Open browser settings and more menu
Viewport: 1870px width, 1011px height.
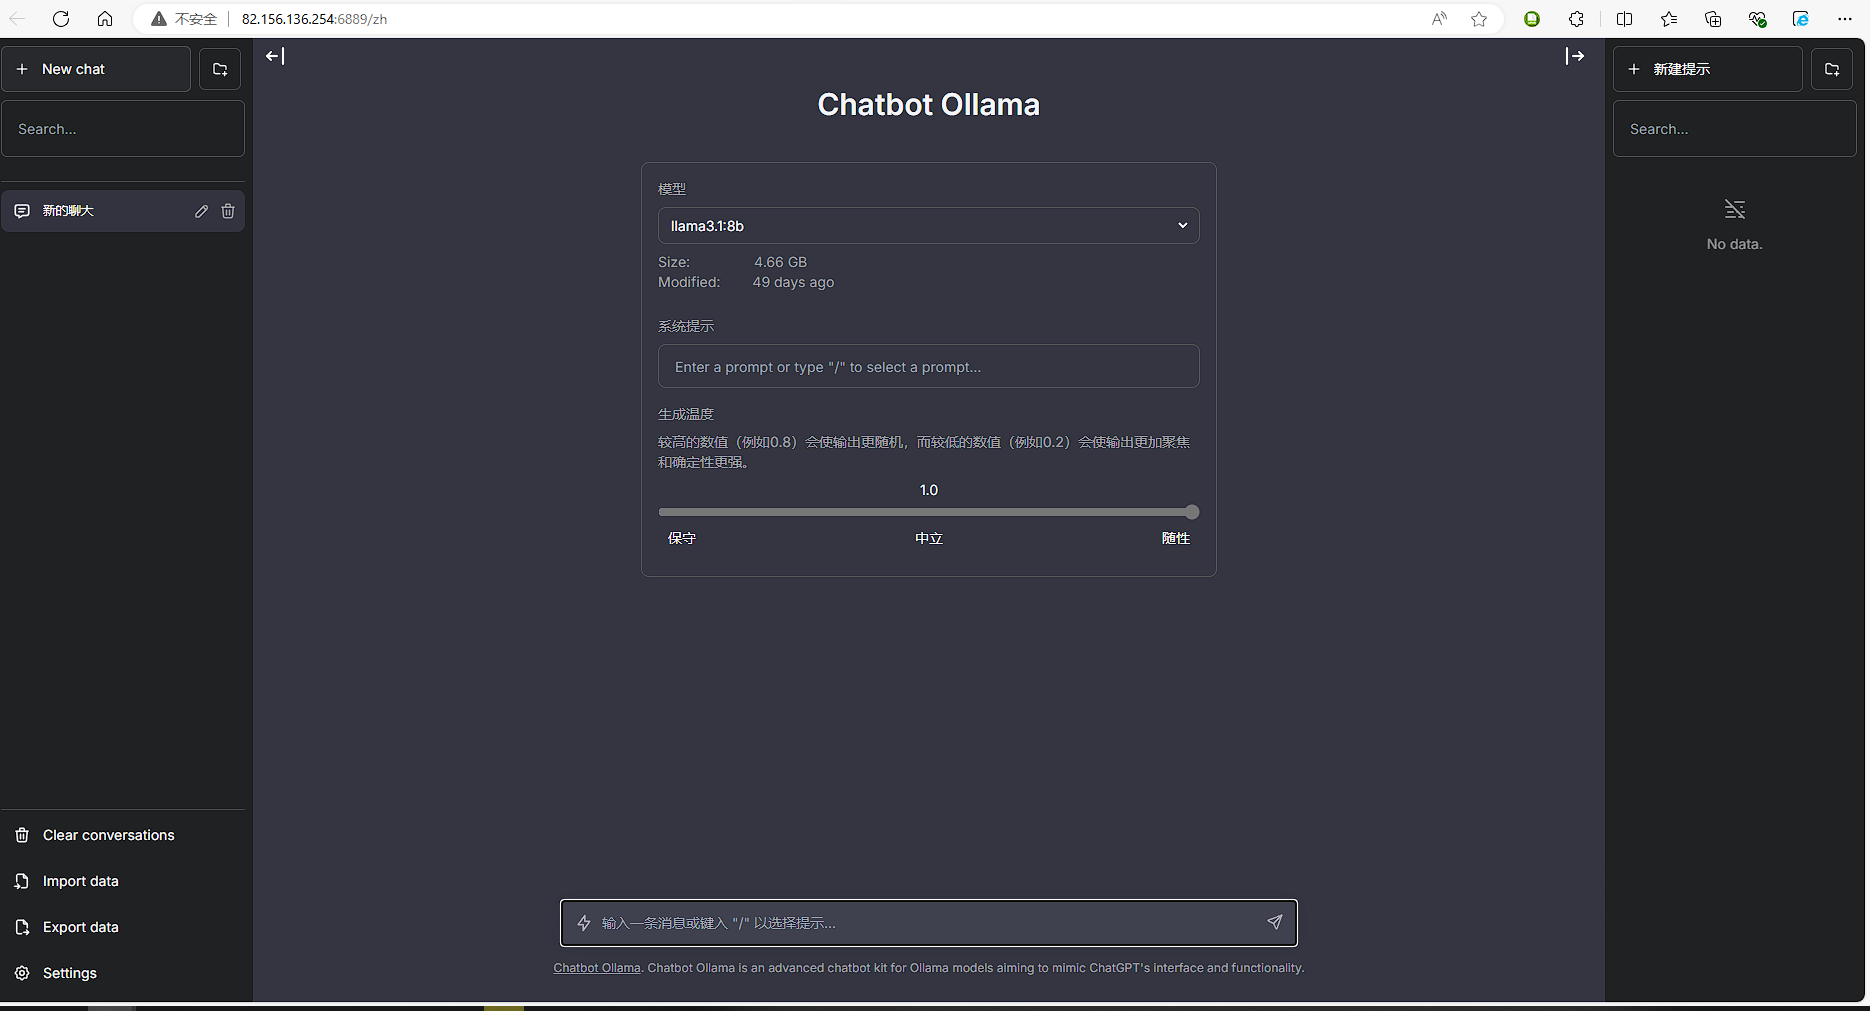tap(1845, 19)
